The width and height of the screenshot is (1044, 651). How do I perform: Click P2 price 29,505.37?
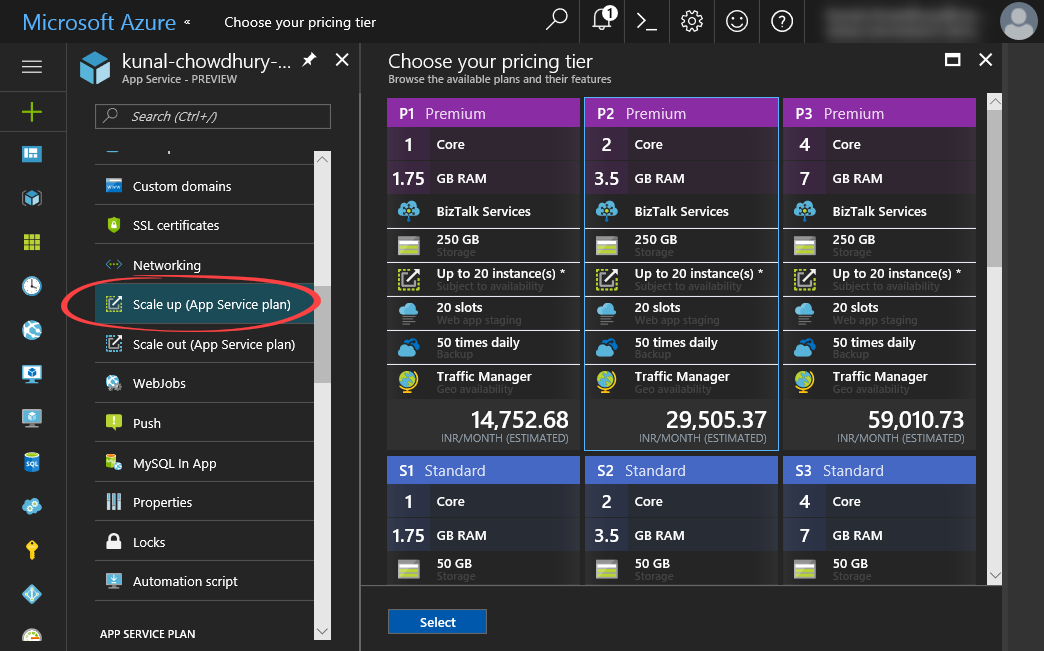pos(716,419)
